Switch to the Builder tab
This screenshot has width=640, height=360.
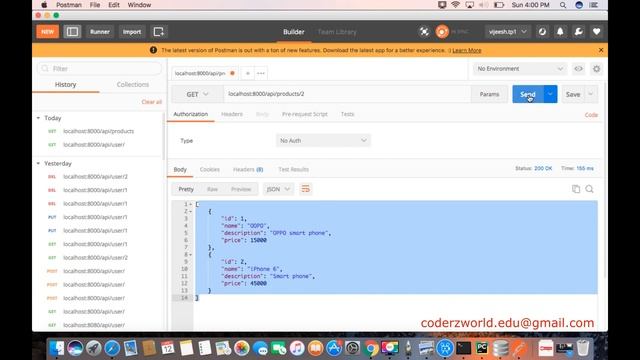tap(293, 31)
